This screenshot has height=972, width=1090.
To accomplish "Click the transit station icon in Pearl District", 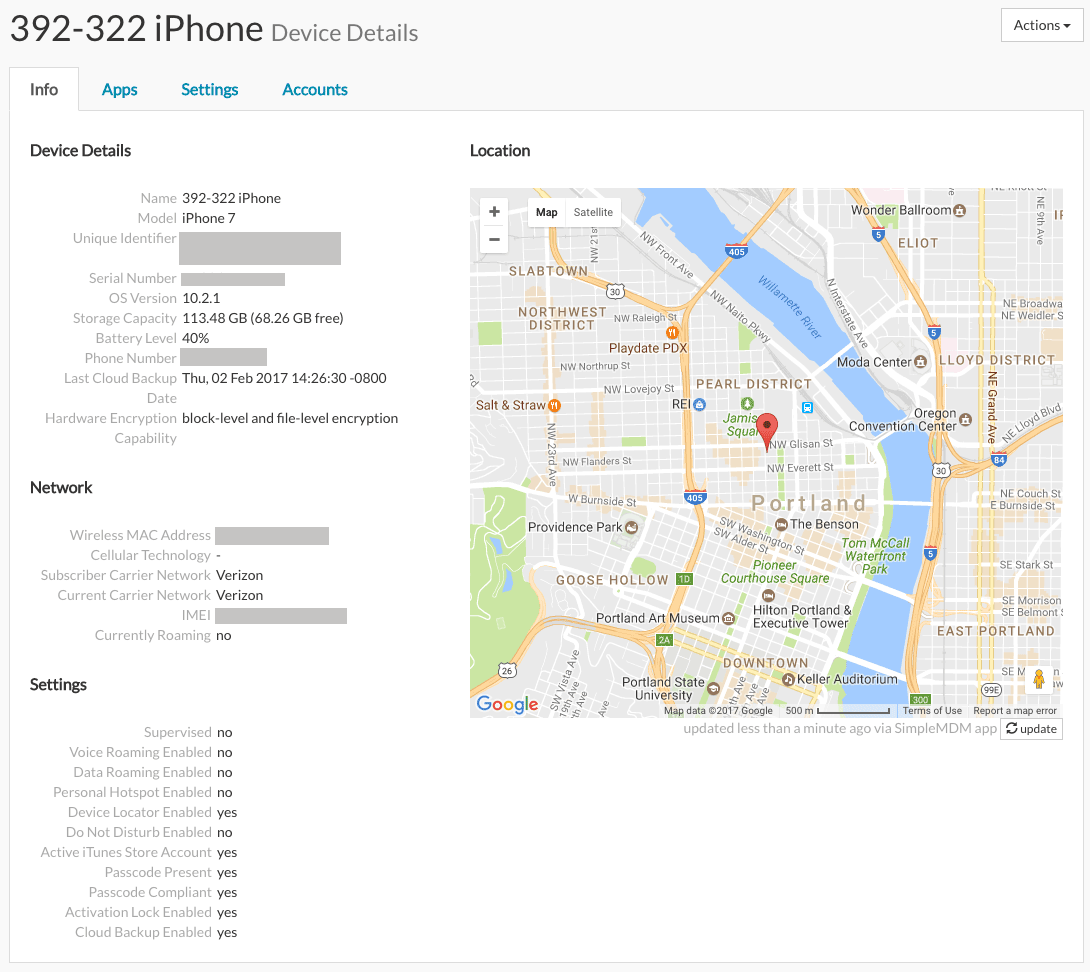I will point(807,407).
